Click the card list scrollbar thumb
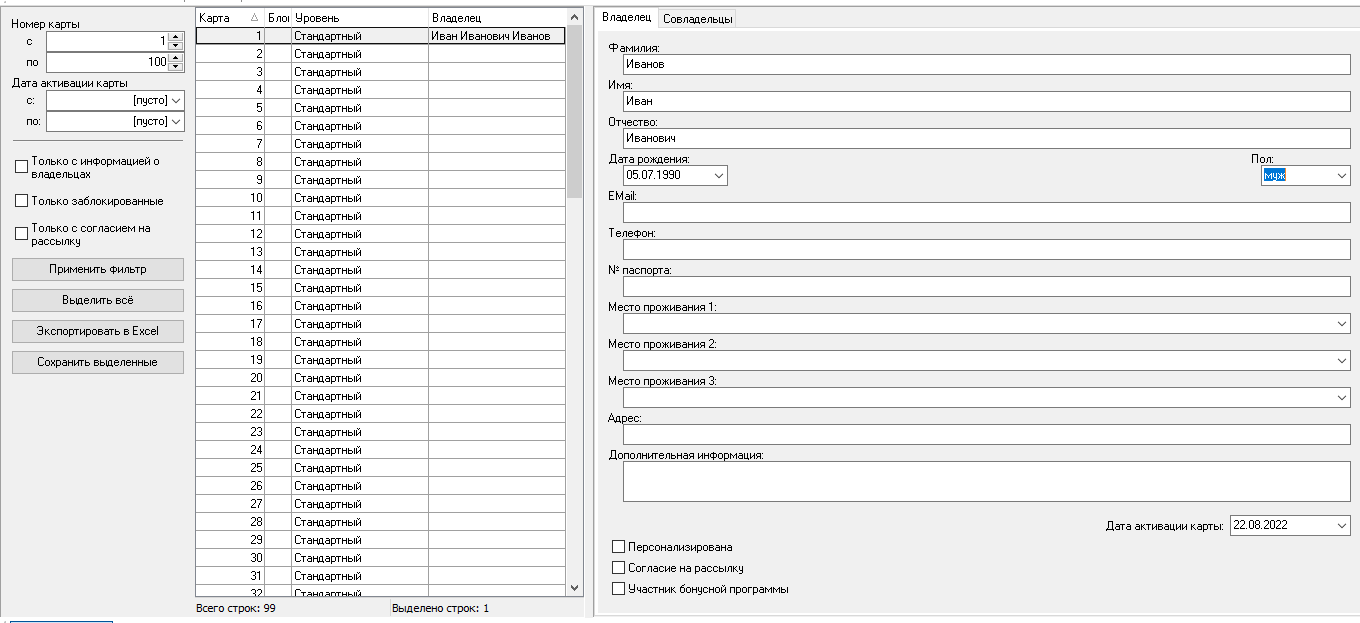 574,111
